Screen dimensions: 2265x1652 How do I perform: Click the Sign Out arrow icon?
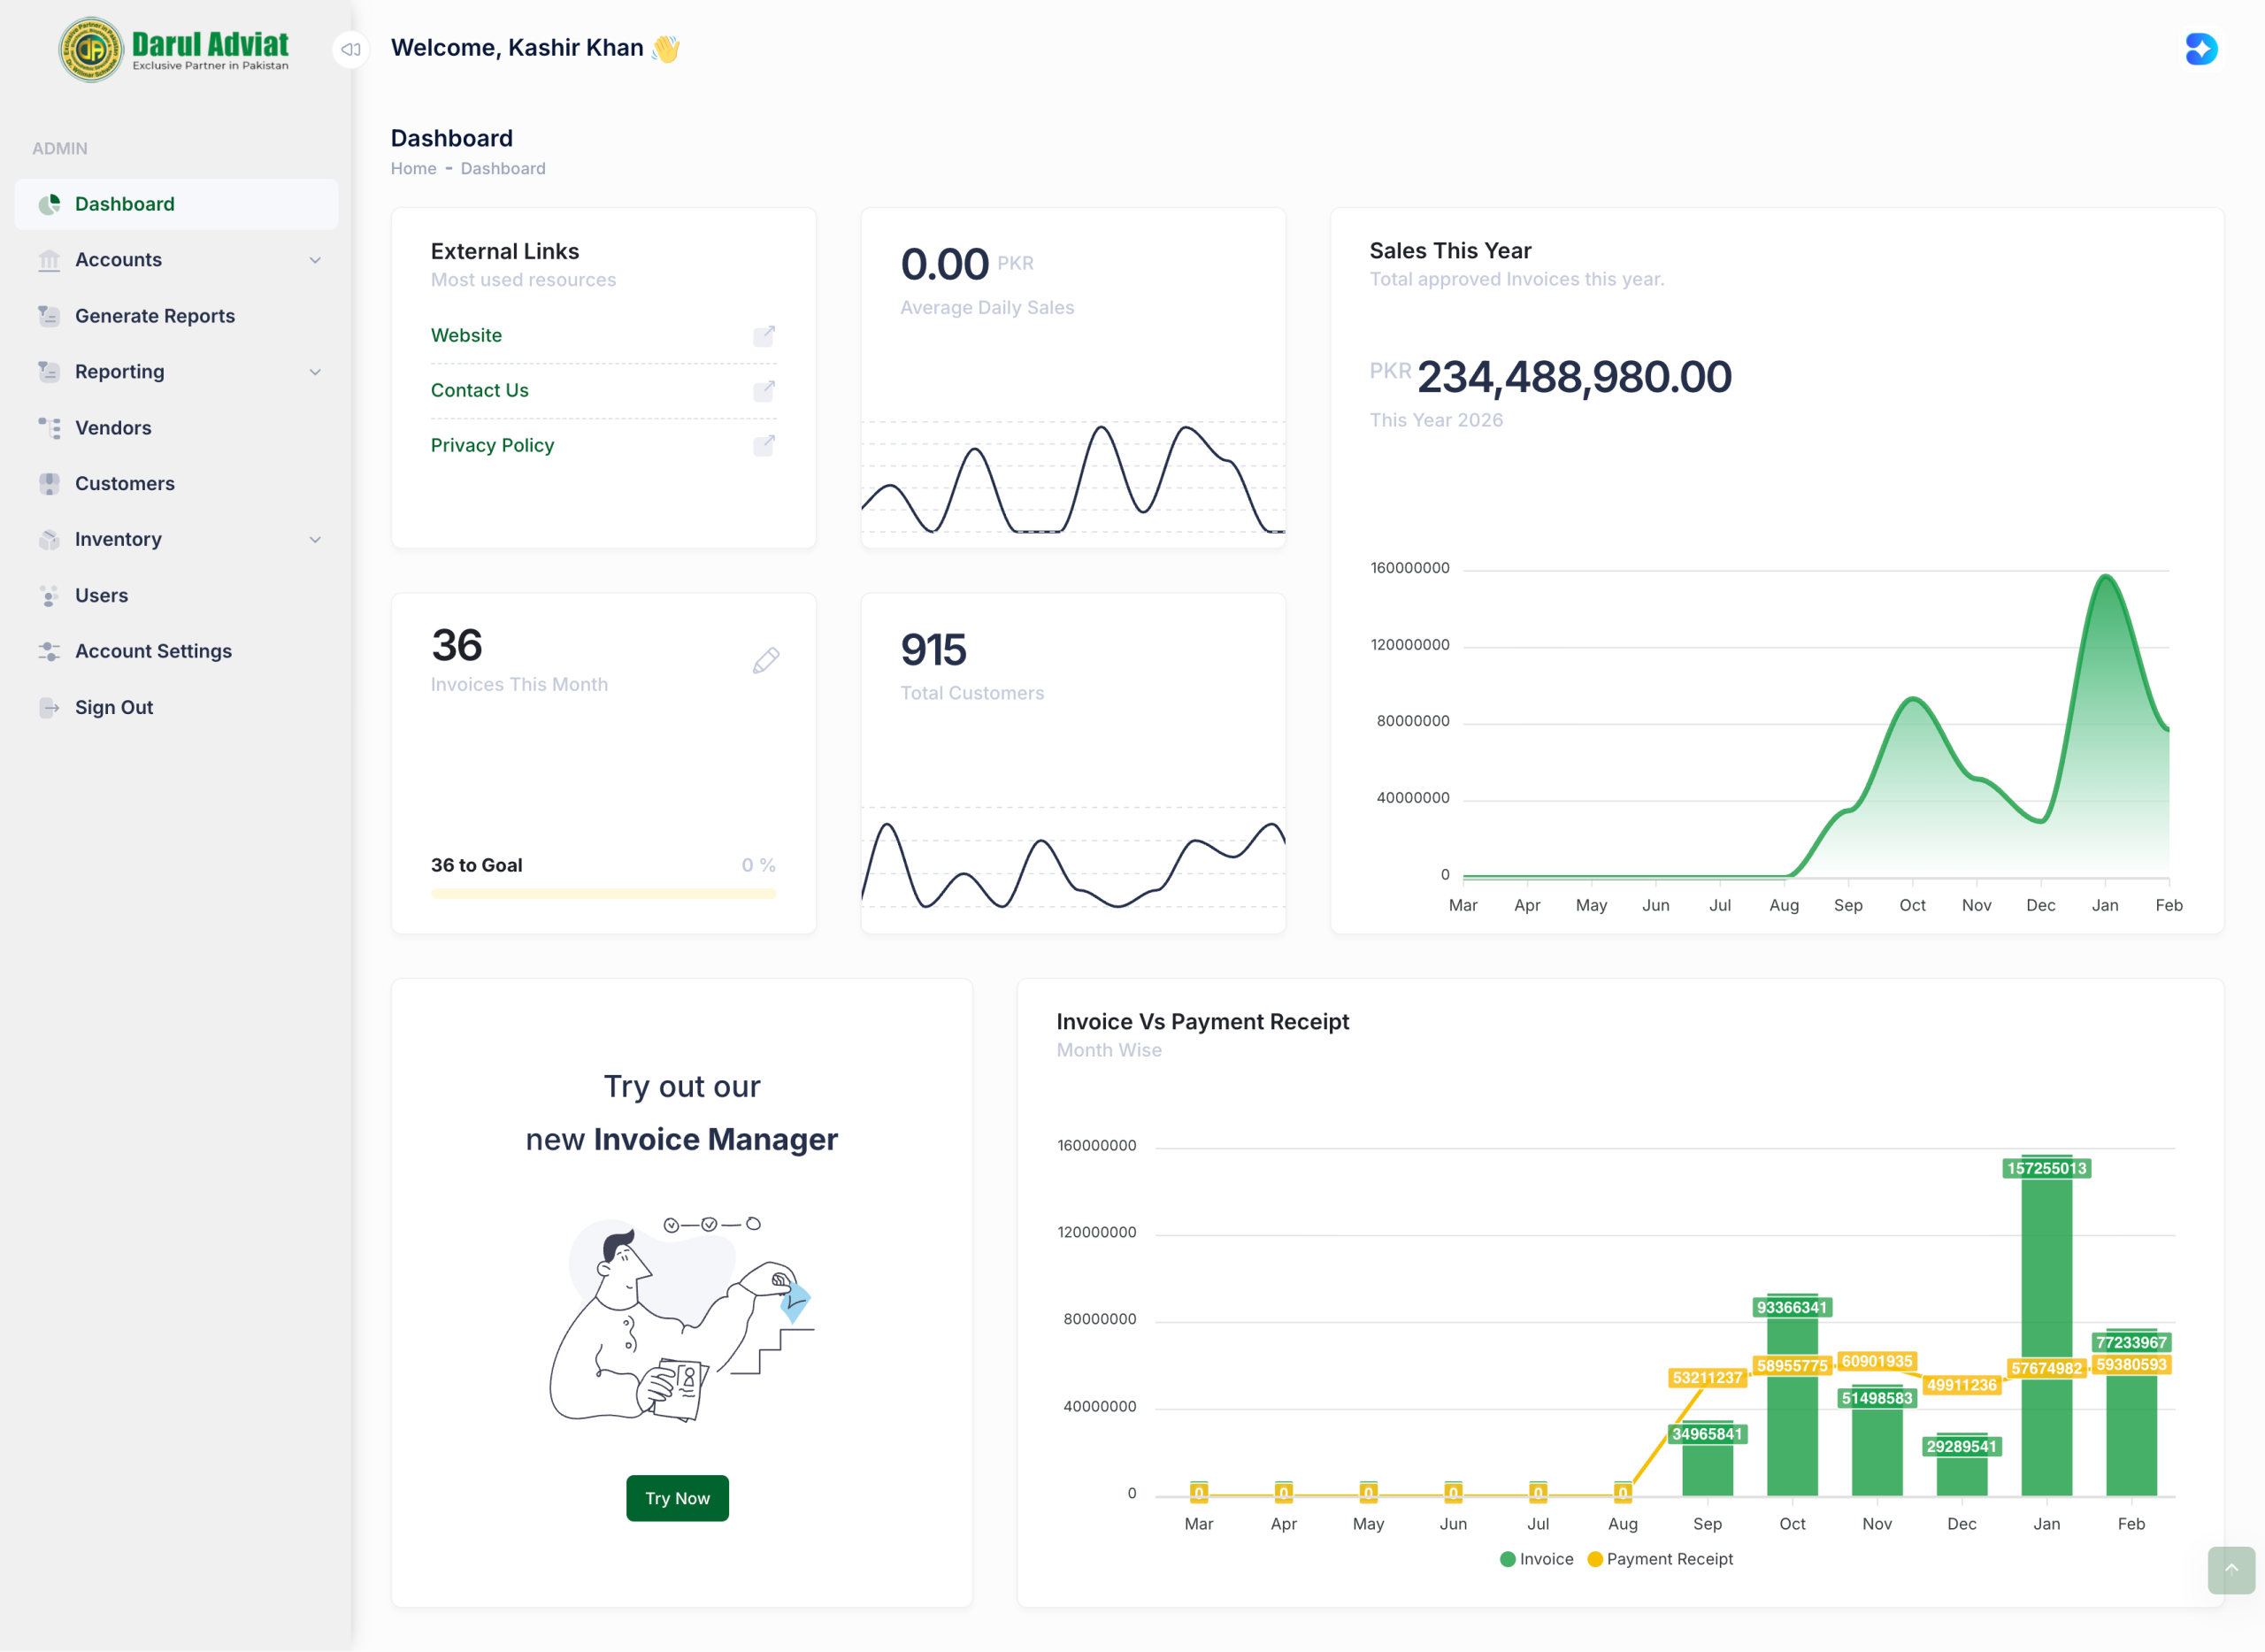[49, 708]
